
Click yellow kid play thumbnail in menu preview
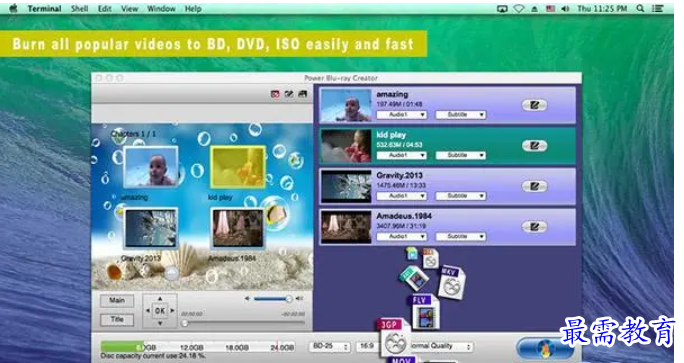click(x=238, y=167)
